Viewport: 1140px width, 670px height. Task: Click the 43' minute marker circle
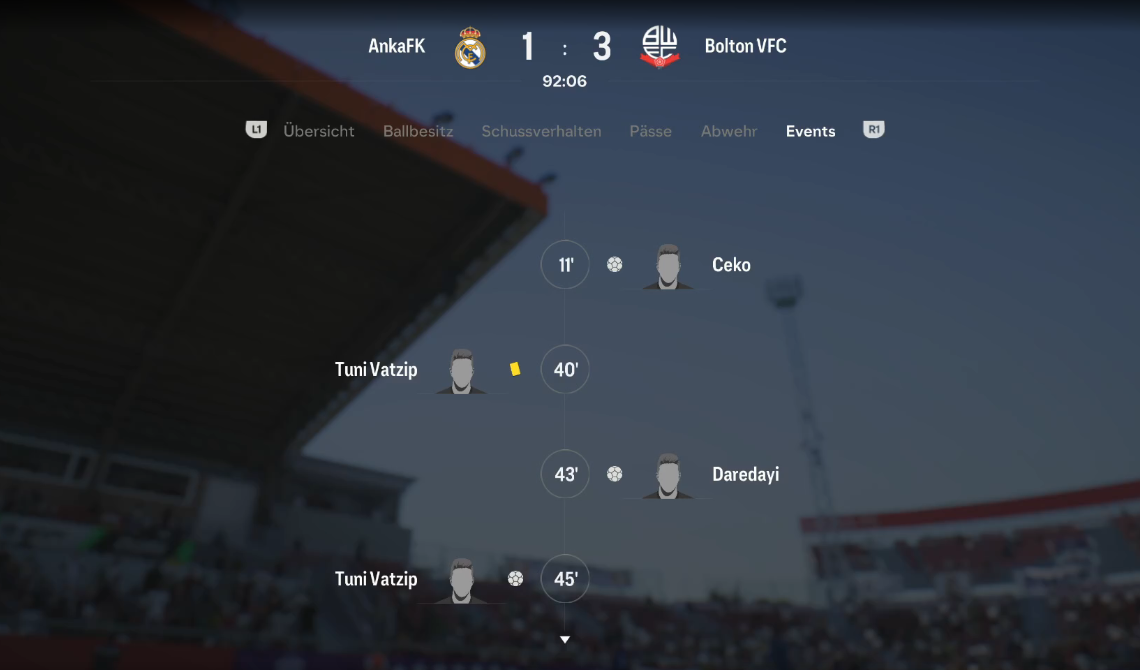pos(565,474)
